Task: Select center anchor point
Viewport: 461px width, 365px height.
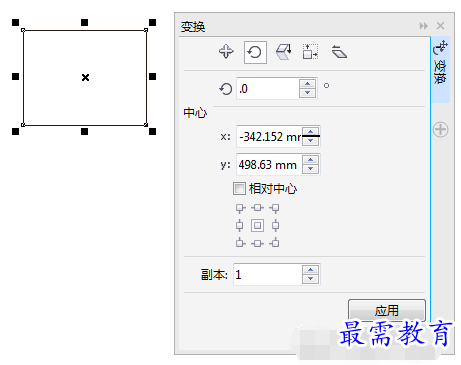Action: [257, 226]
